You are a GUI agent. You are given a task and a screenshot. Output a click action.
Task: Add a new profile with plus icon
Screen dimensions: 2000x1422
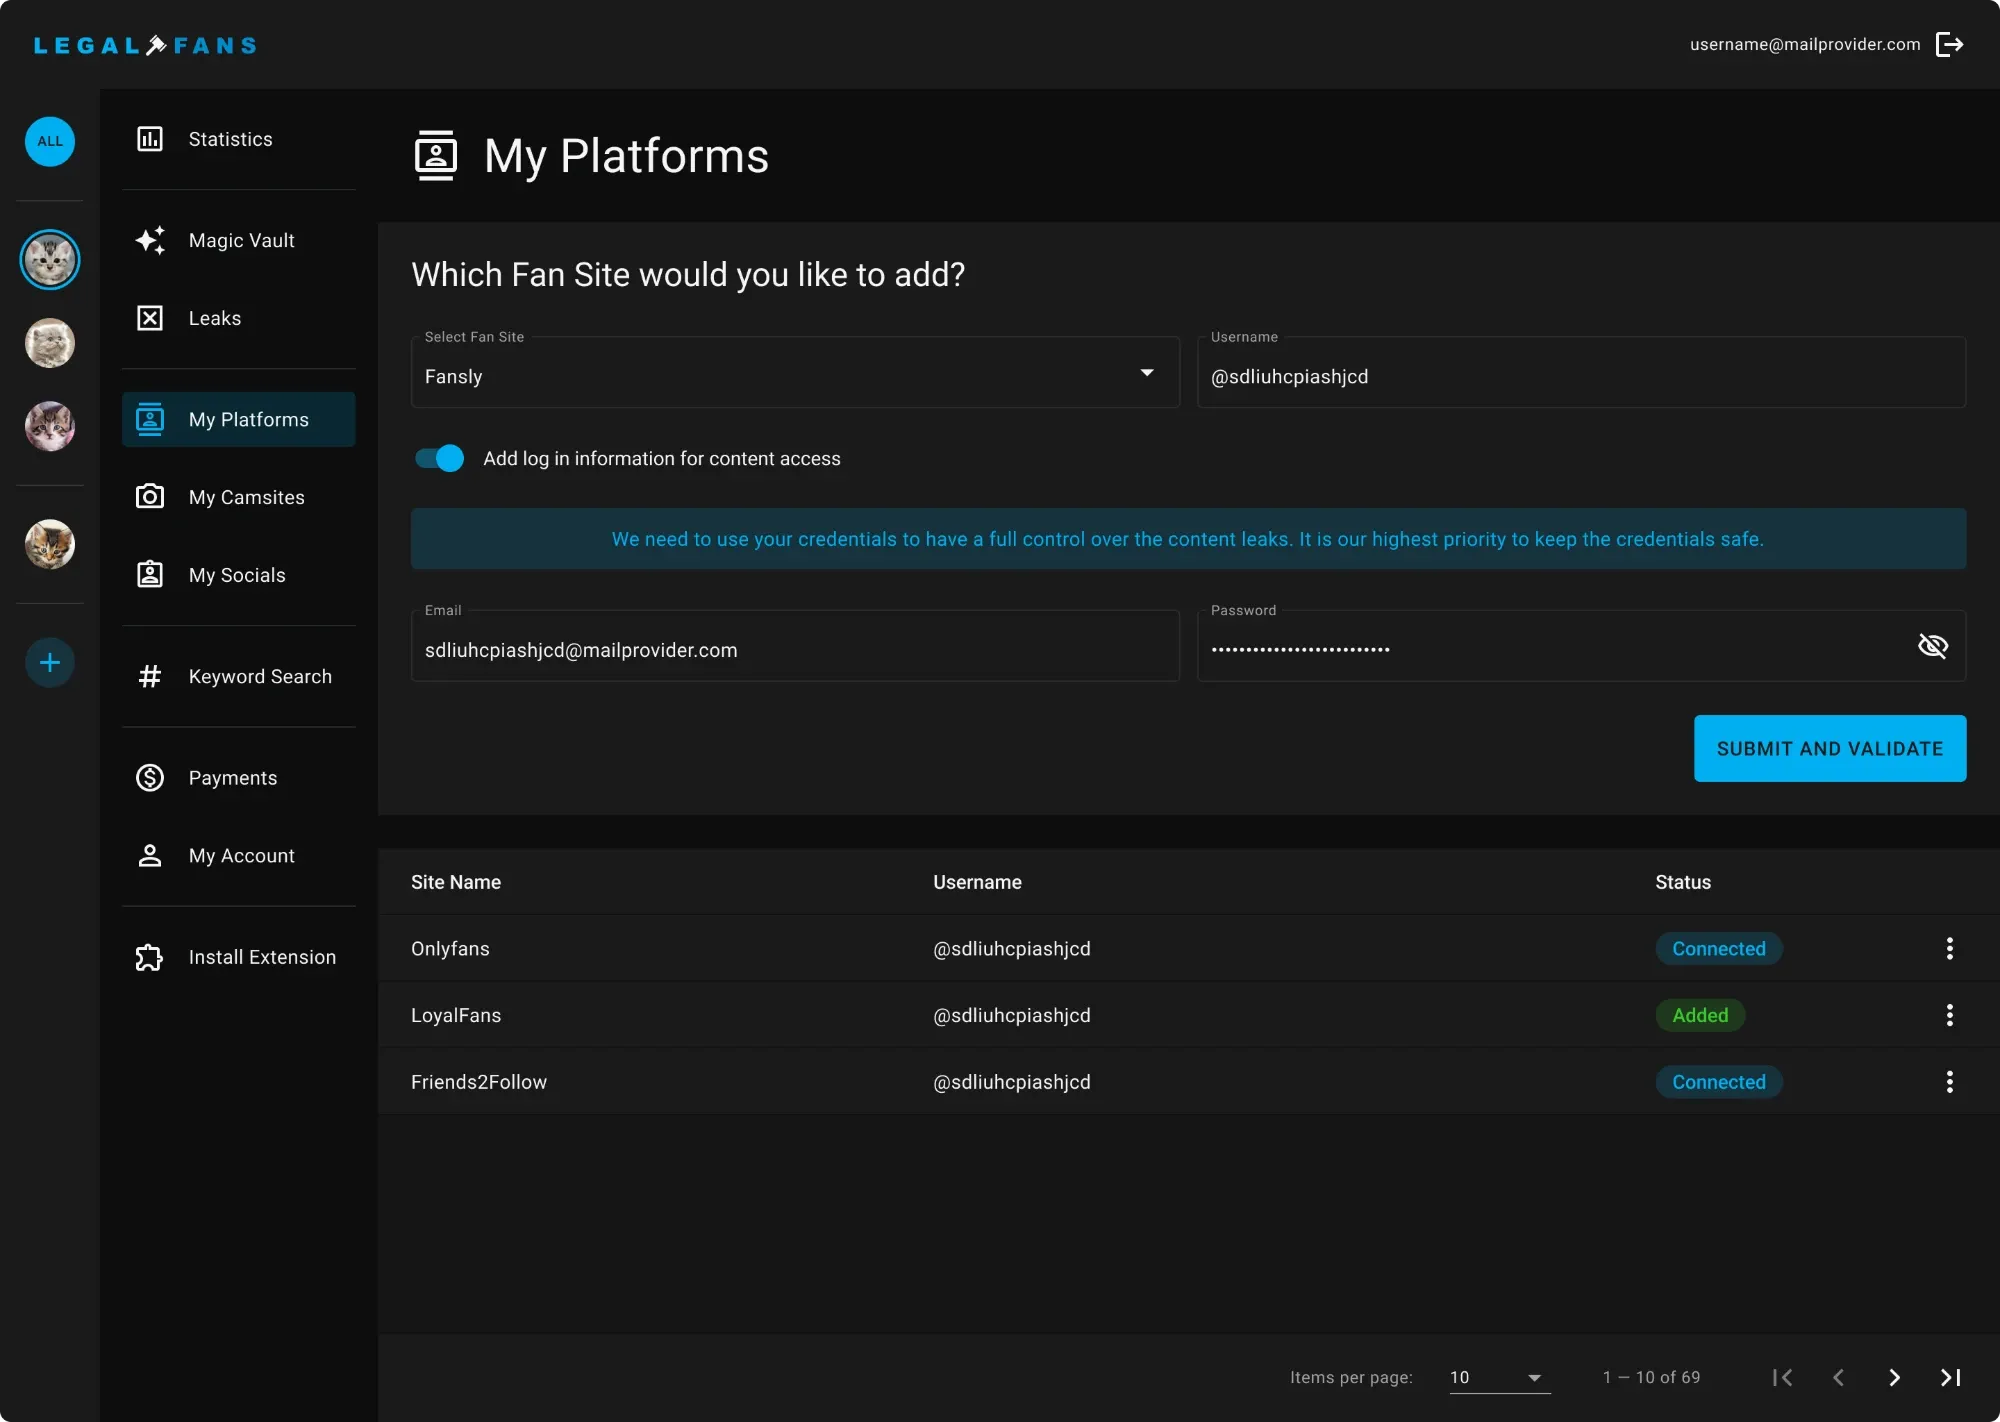point(50,662)
